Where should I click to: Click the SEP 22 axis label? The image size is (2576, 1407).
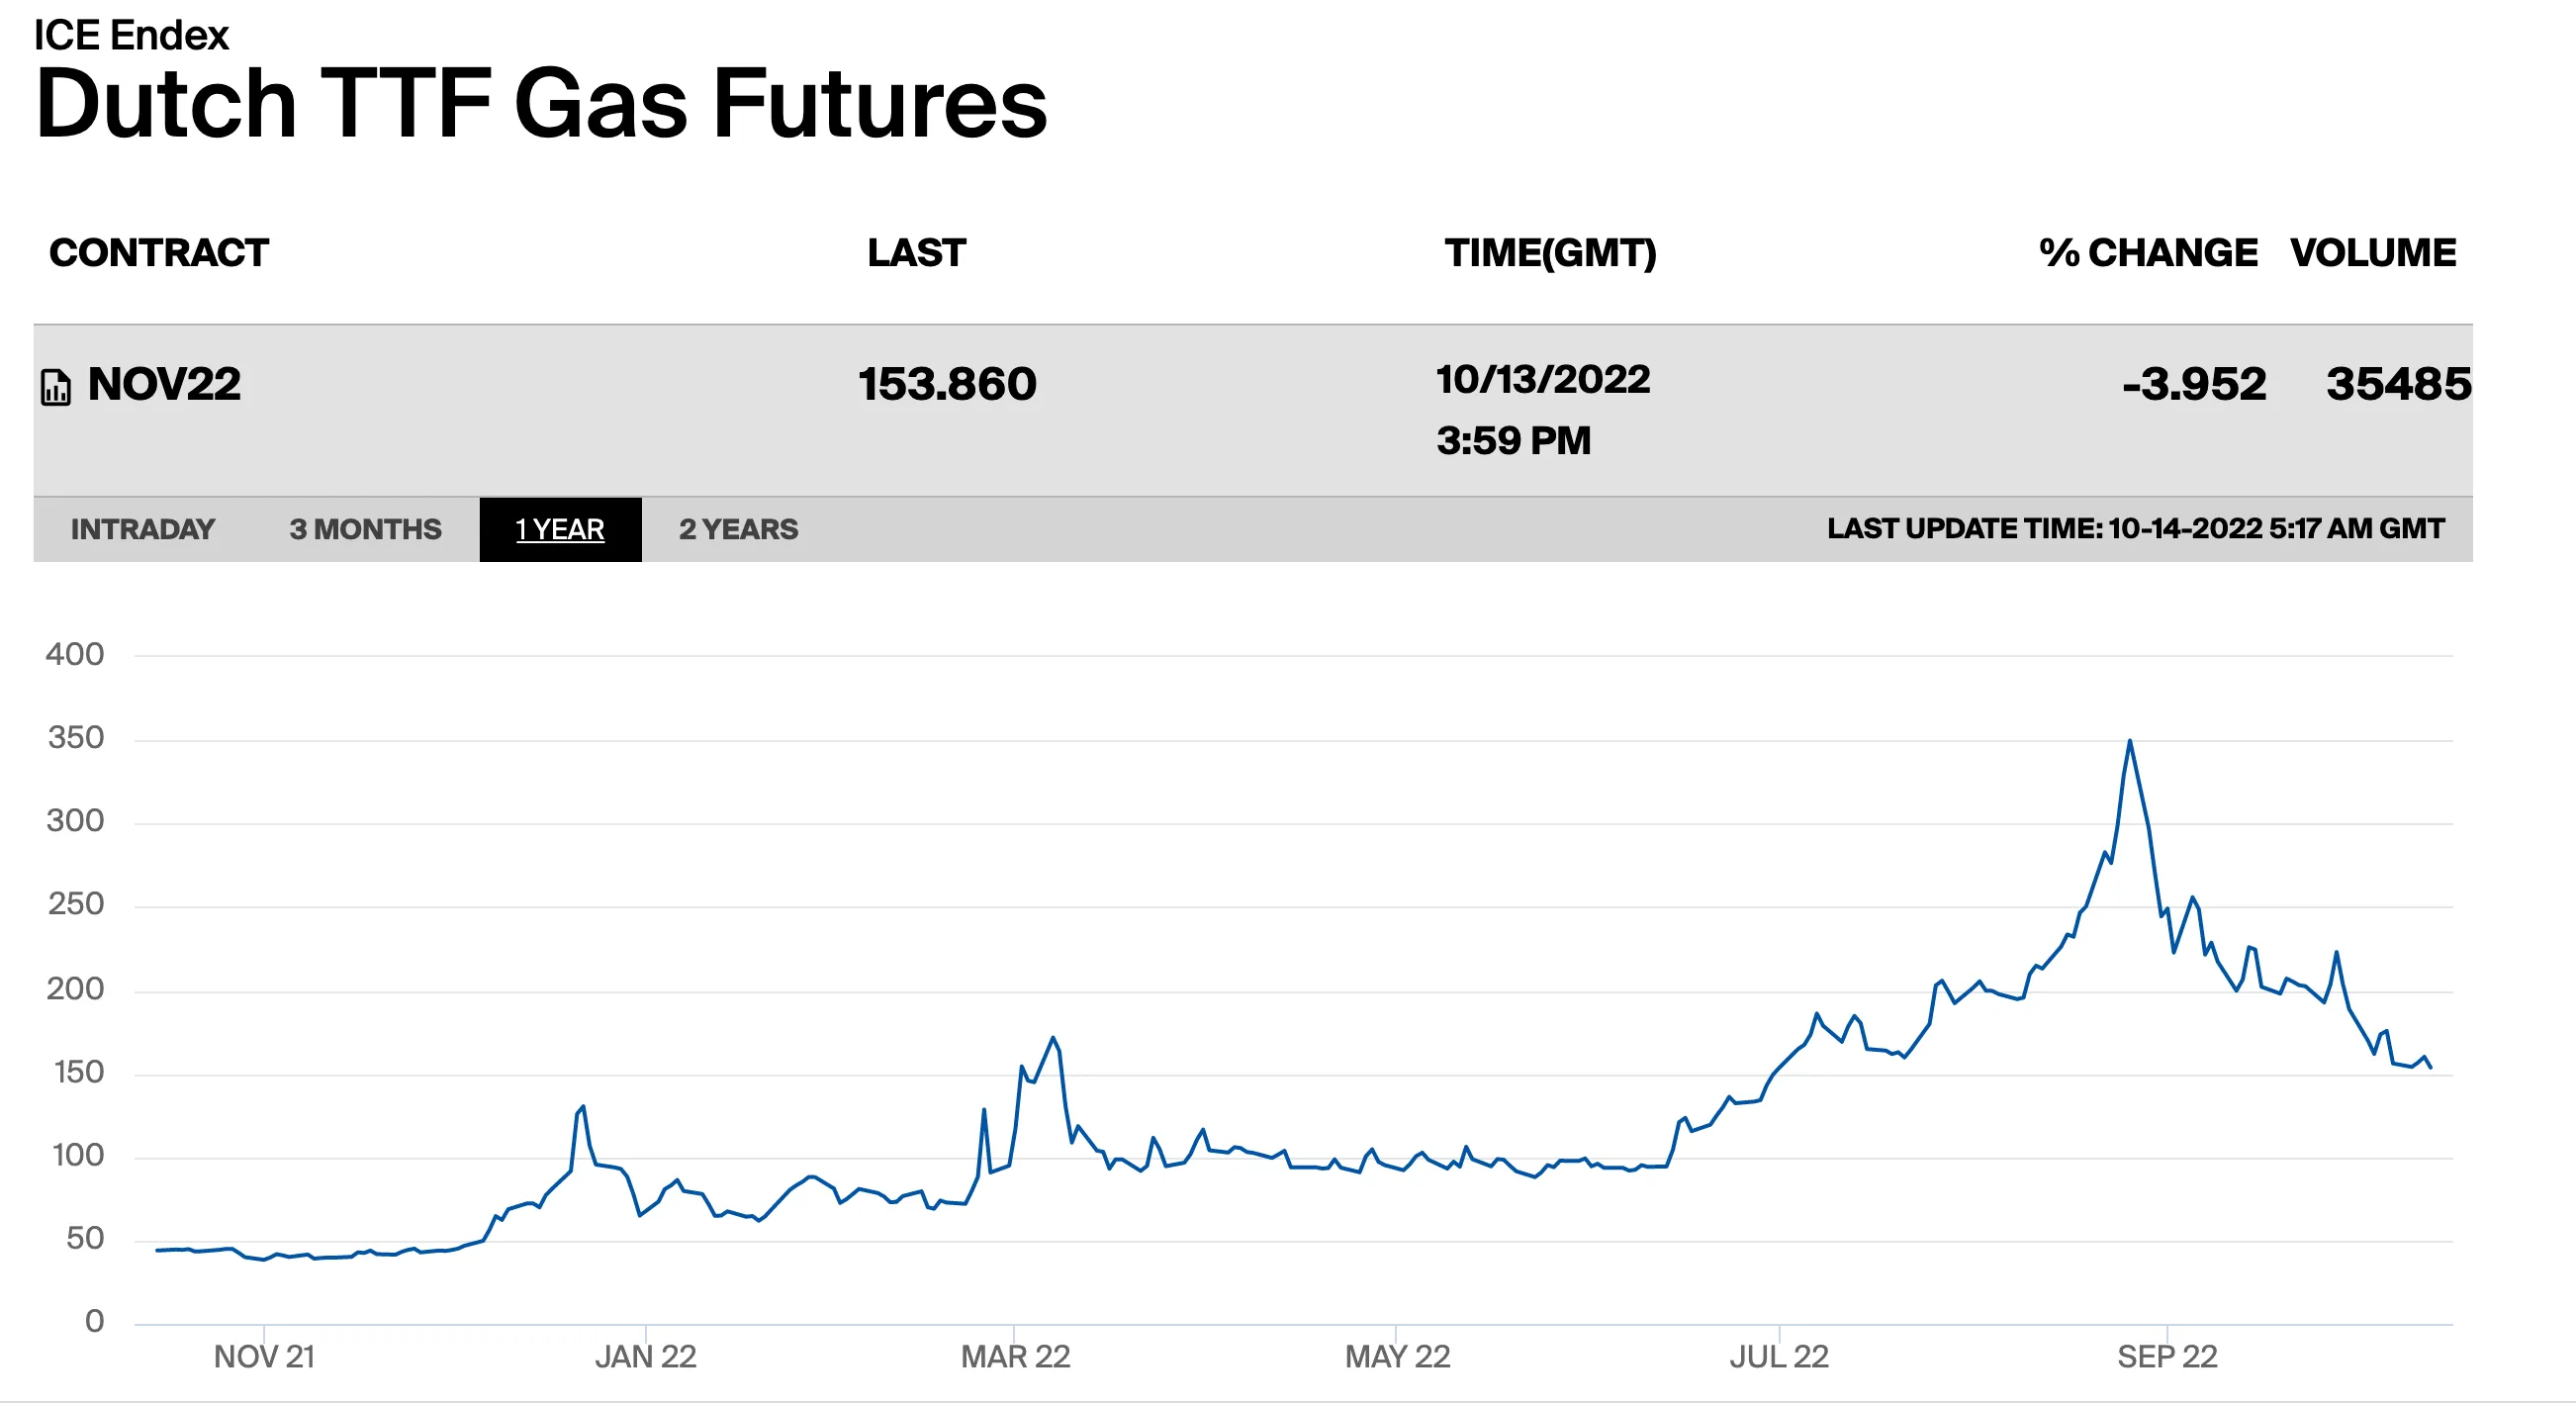(2167, 1357)
